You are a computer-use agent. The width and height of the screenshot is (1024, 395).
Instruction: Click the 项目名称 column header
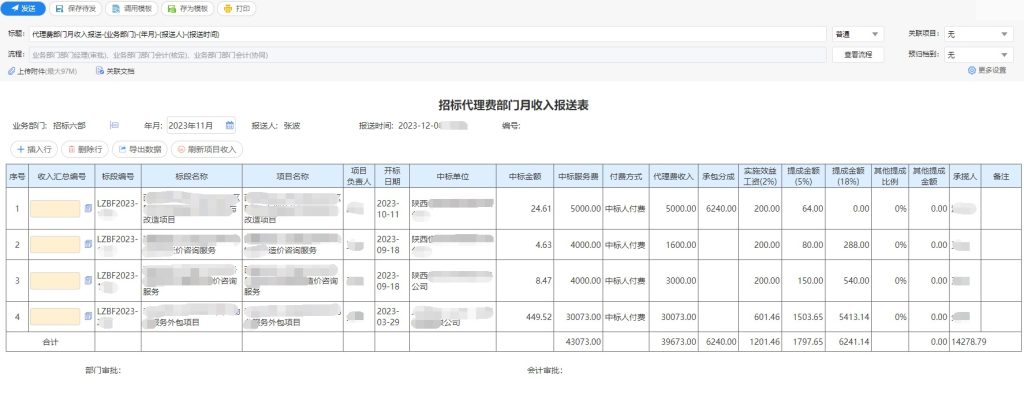coord(293,176)
